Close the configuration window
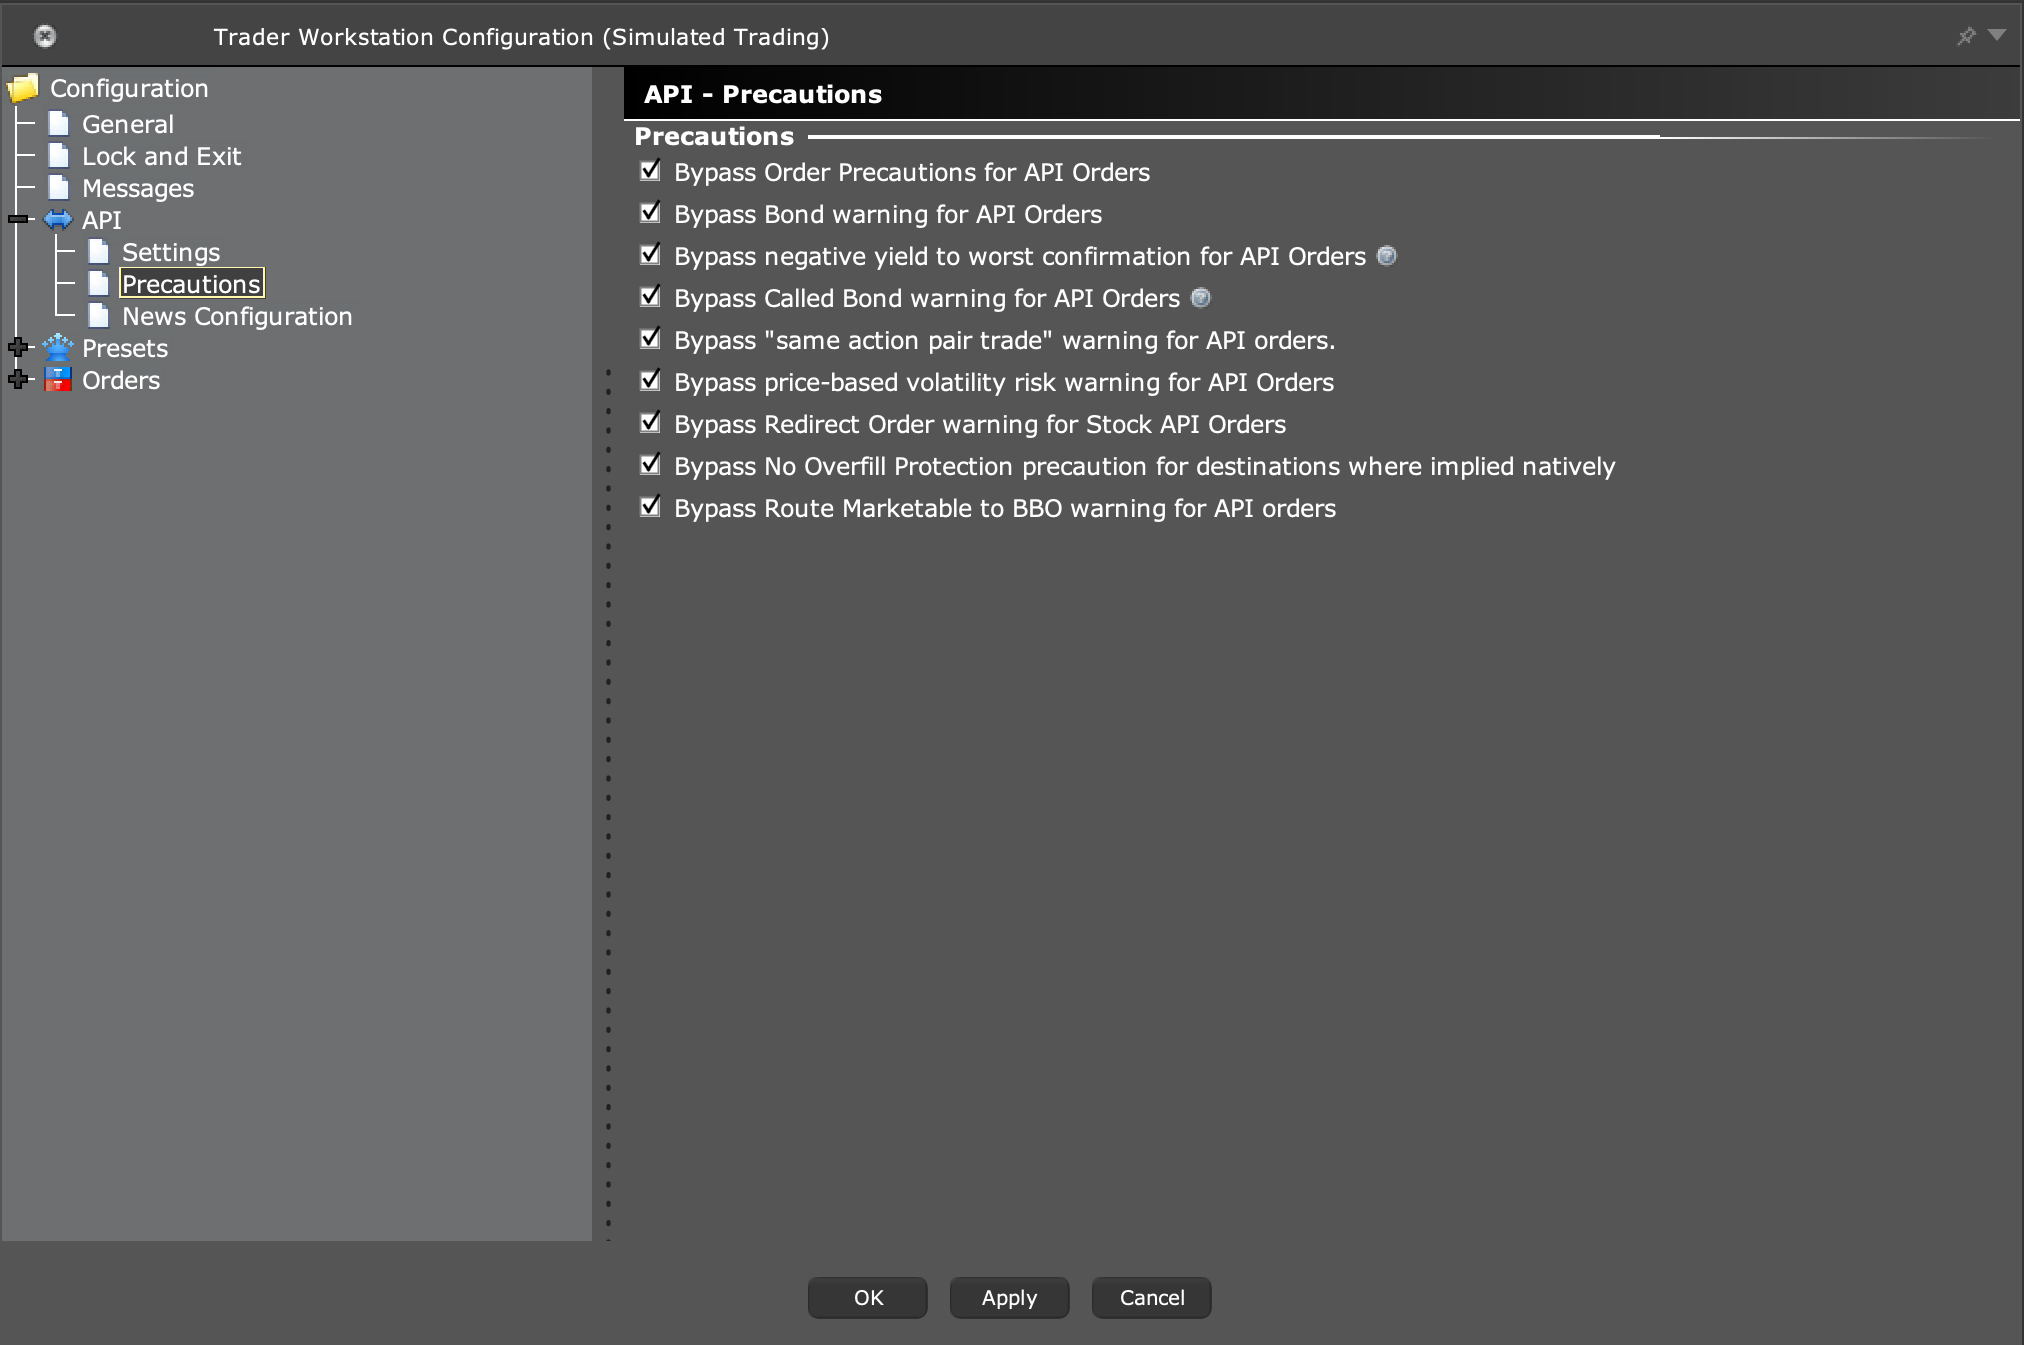 tap(45, 37)
